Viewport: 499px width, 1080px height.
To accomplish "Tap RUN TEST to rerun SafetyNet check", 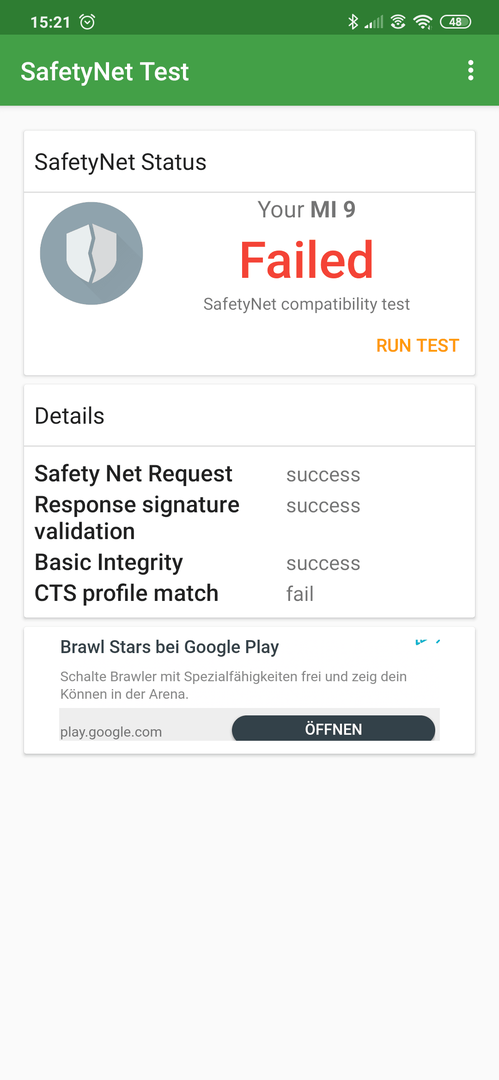I will (418, 345).
